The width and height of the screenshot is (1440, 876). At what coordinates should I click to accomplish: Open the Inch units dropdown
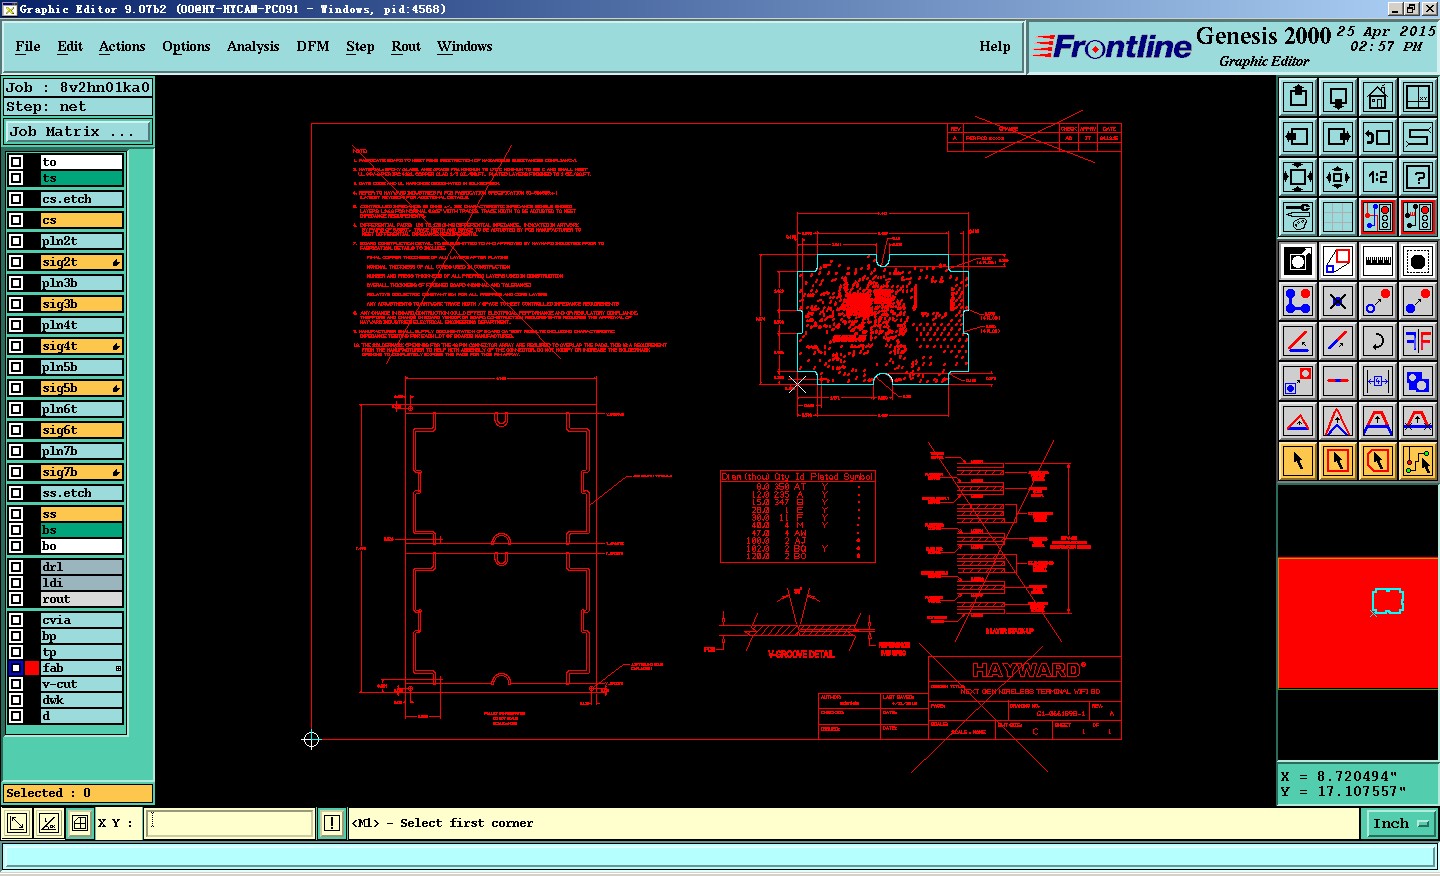[1400, 824]
